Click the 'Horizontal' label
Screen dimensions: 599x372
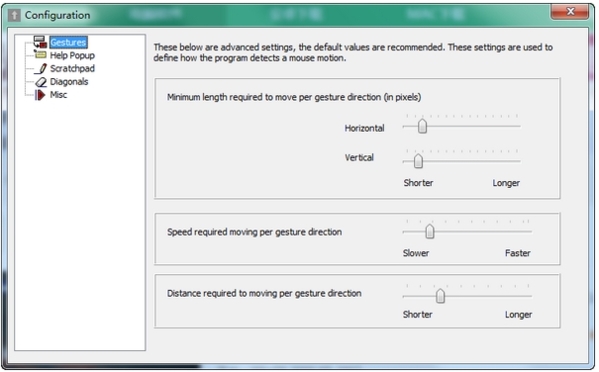pos(364,128)
